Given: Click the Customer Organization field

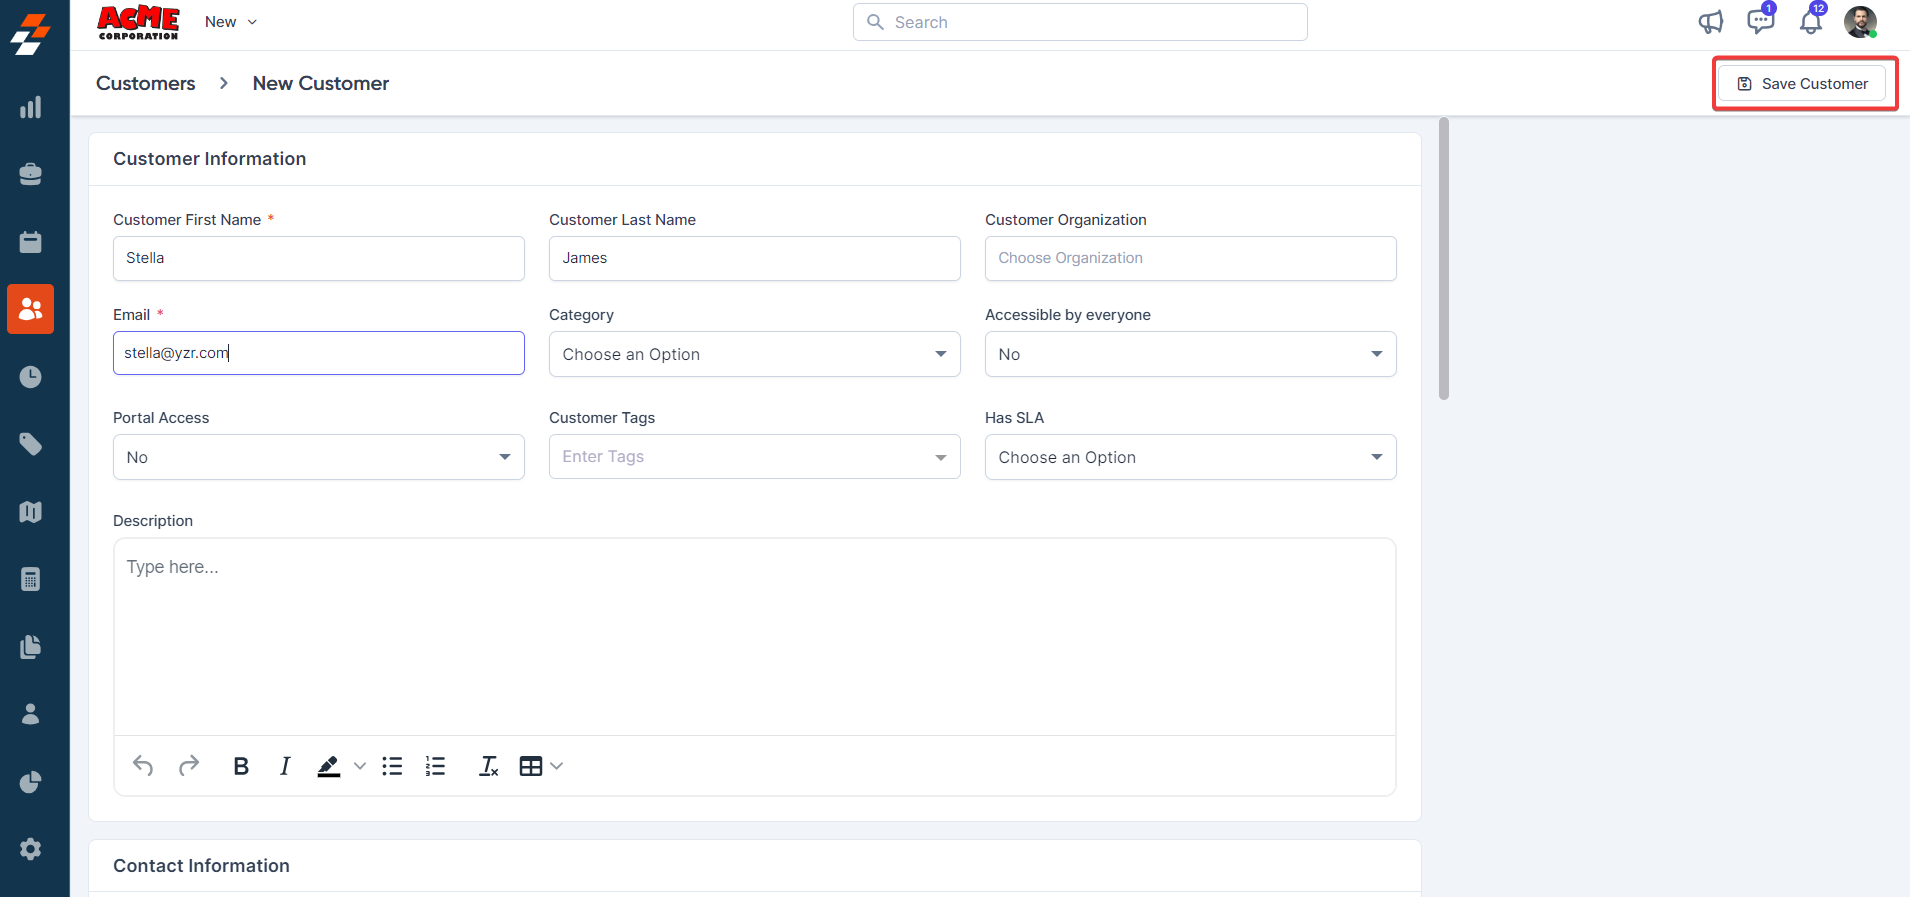Looking at the screenshot, I should (1190, 258).
